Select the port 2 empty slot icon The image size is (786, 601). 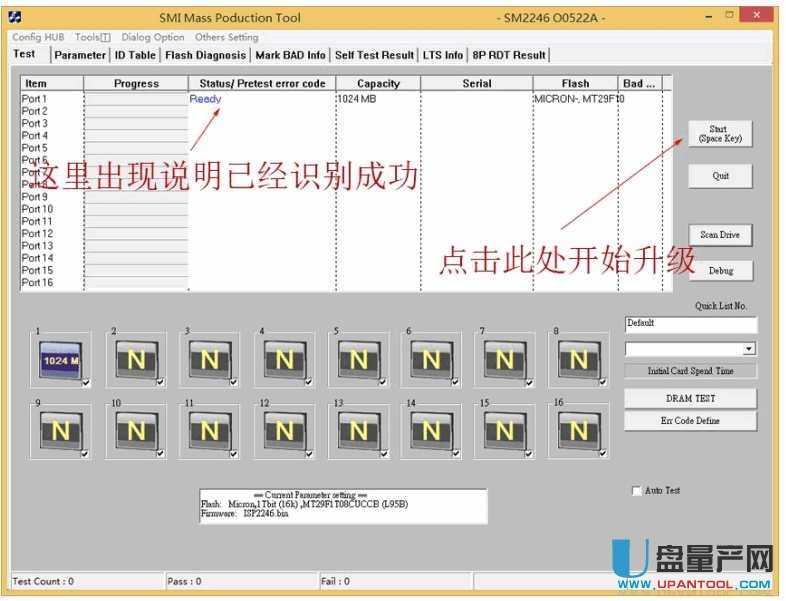(135, 358)
